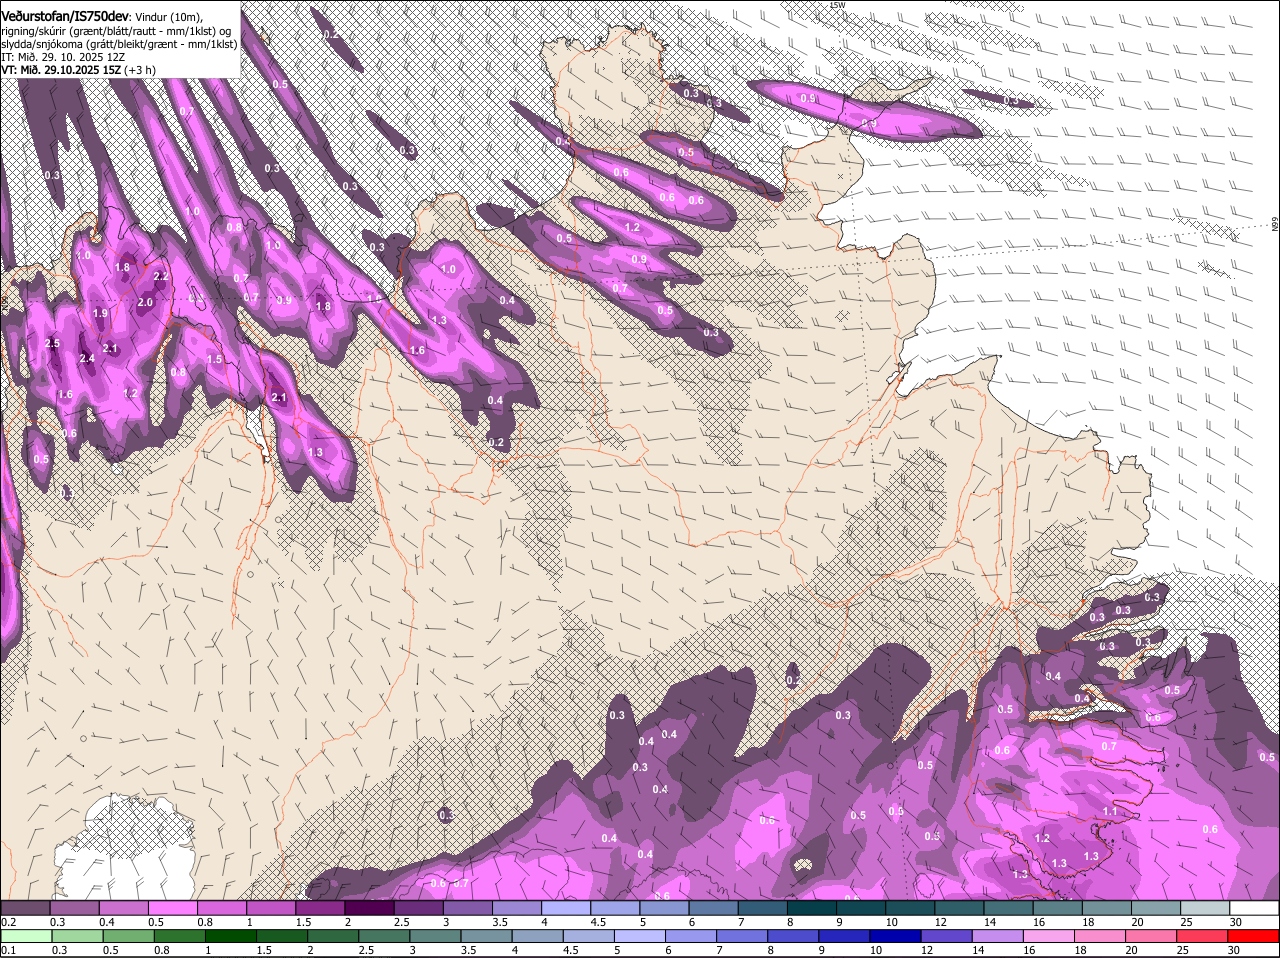Click the top legend label 0.2
1280x958 pixels.
(x=8, y=922)
